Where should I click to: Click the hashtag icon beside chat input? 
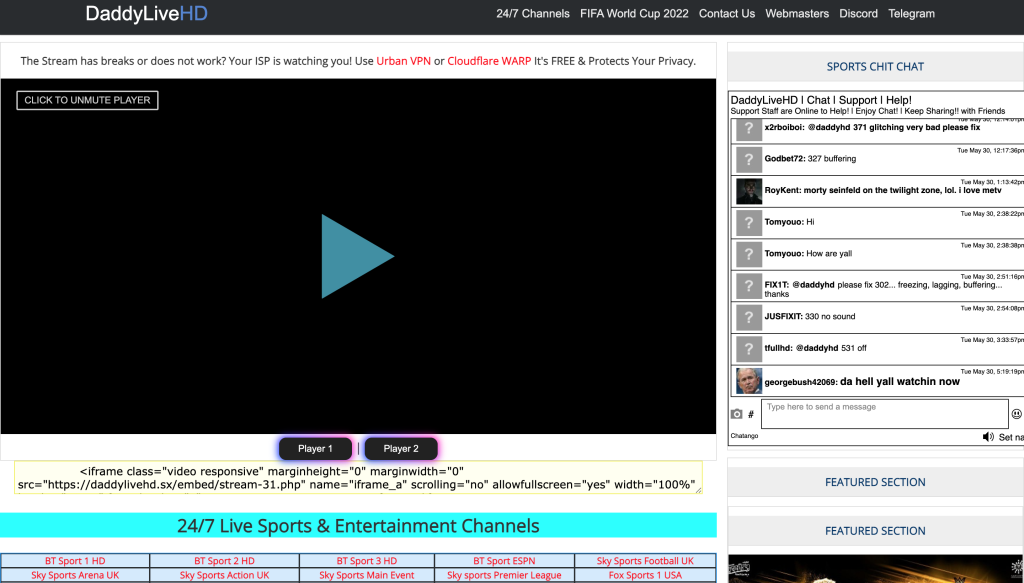pos(751,414)
